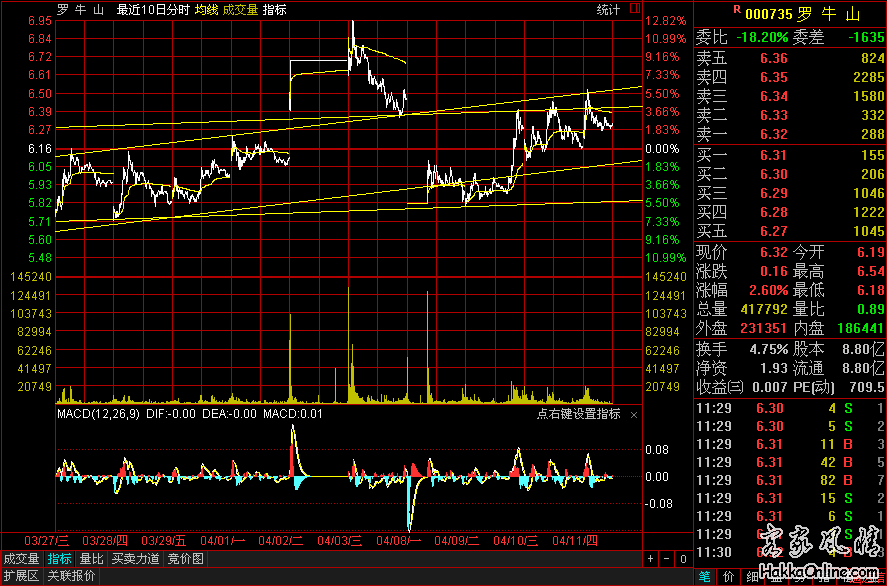Open the 统计 statistics option
The width and height of the screenshot is (887, 586).
point(607,10)
